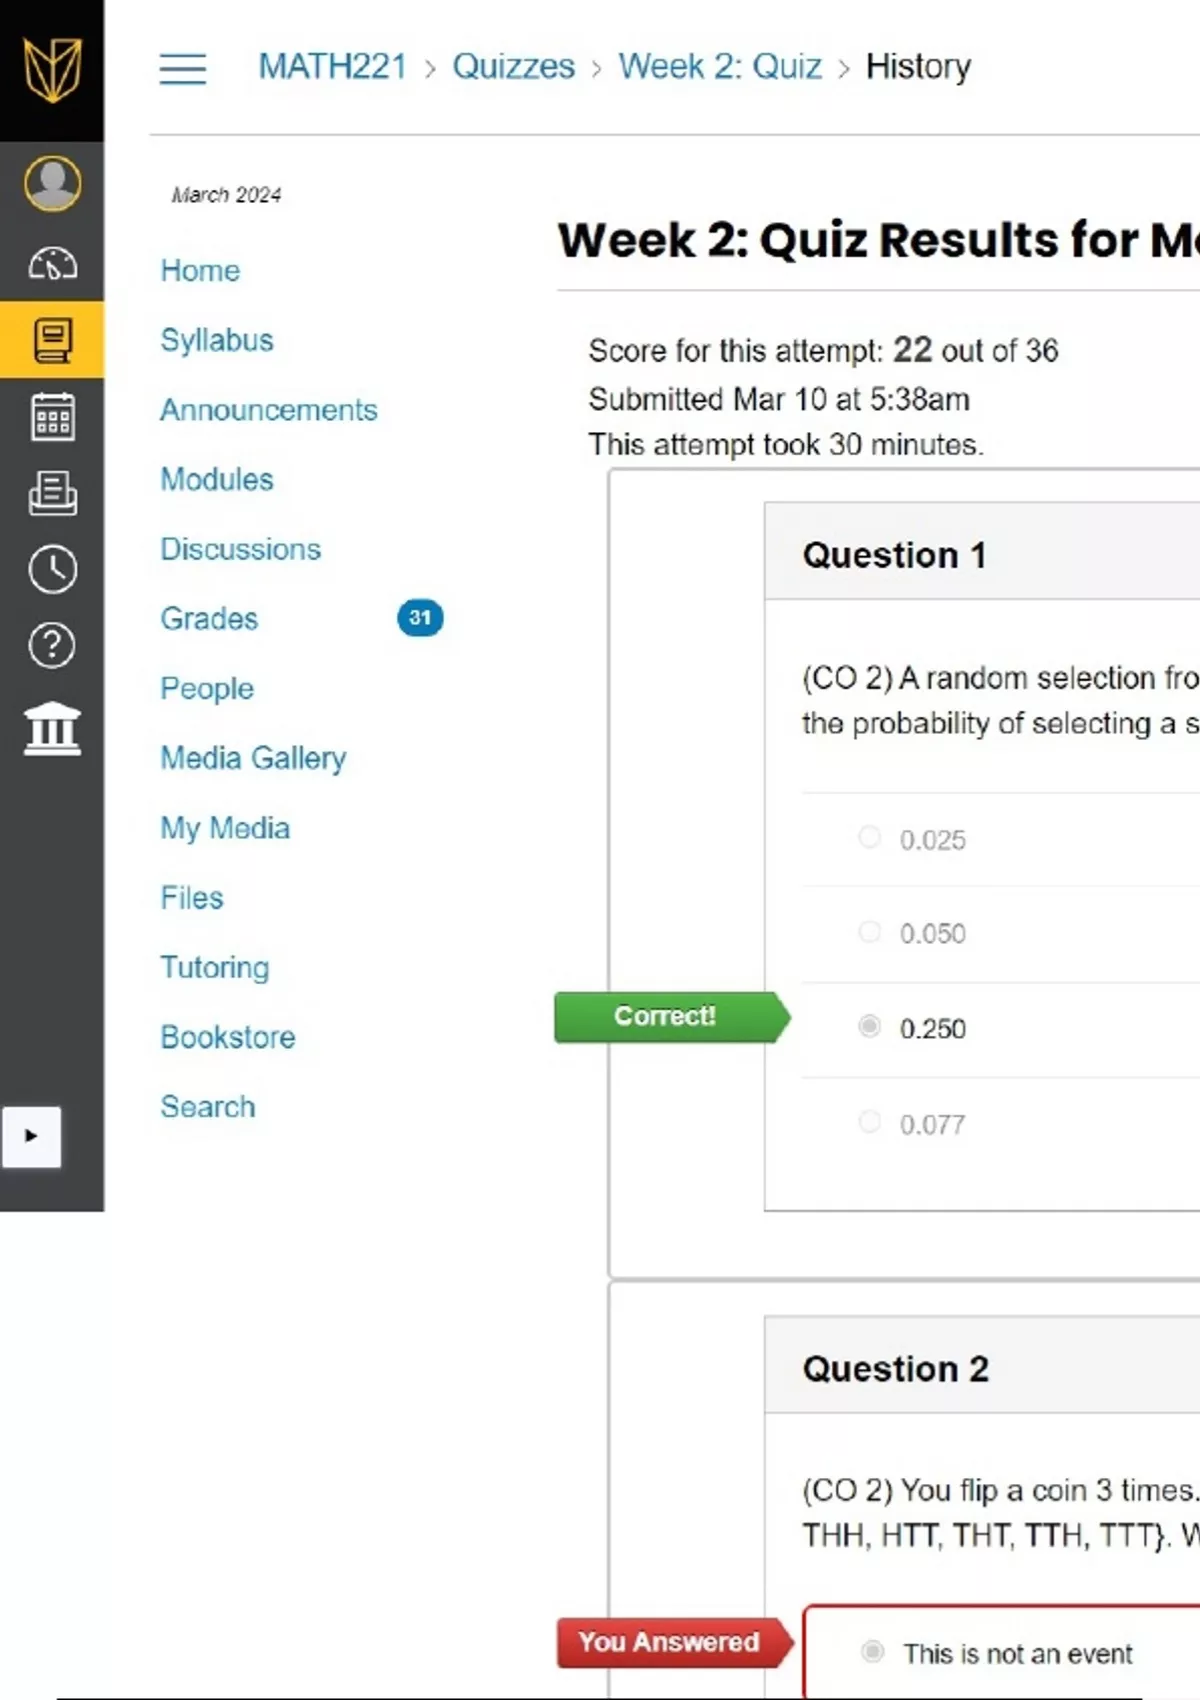1200x1700 pixels.
Task: Click the MATH221 breadcrumb link
Action: (x=332, y=67)
